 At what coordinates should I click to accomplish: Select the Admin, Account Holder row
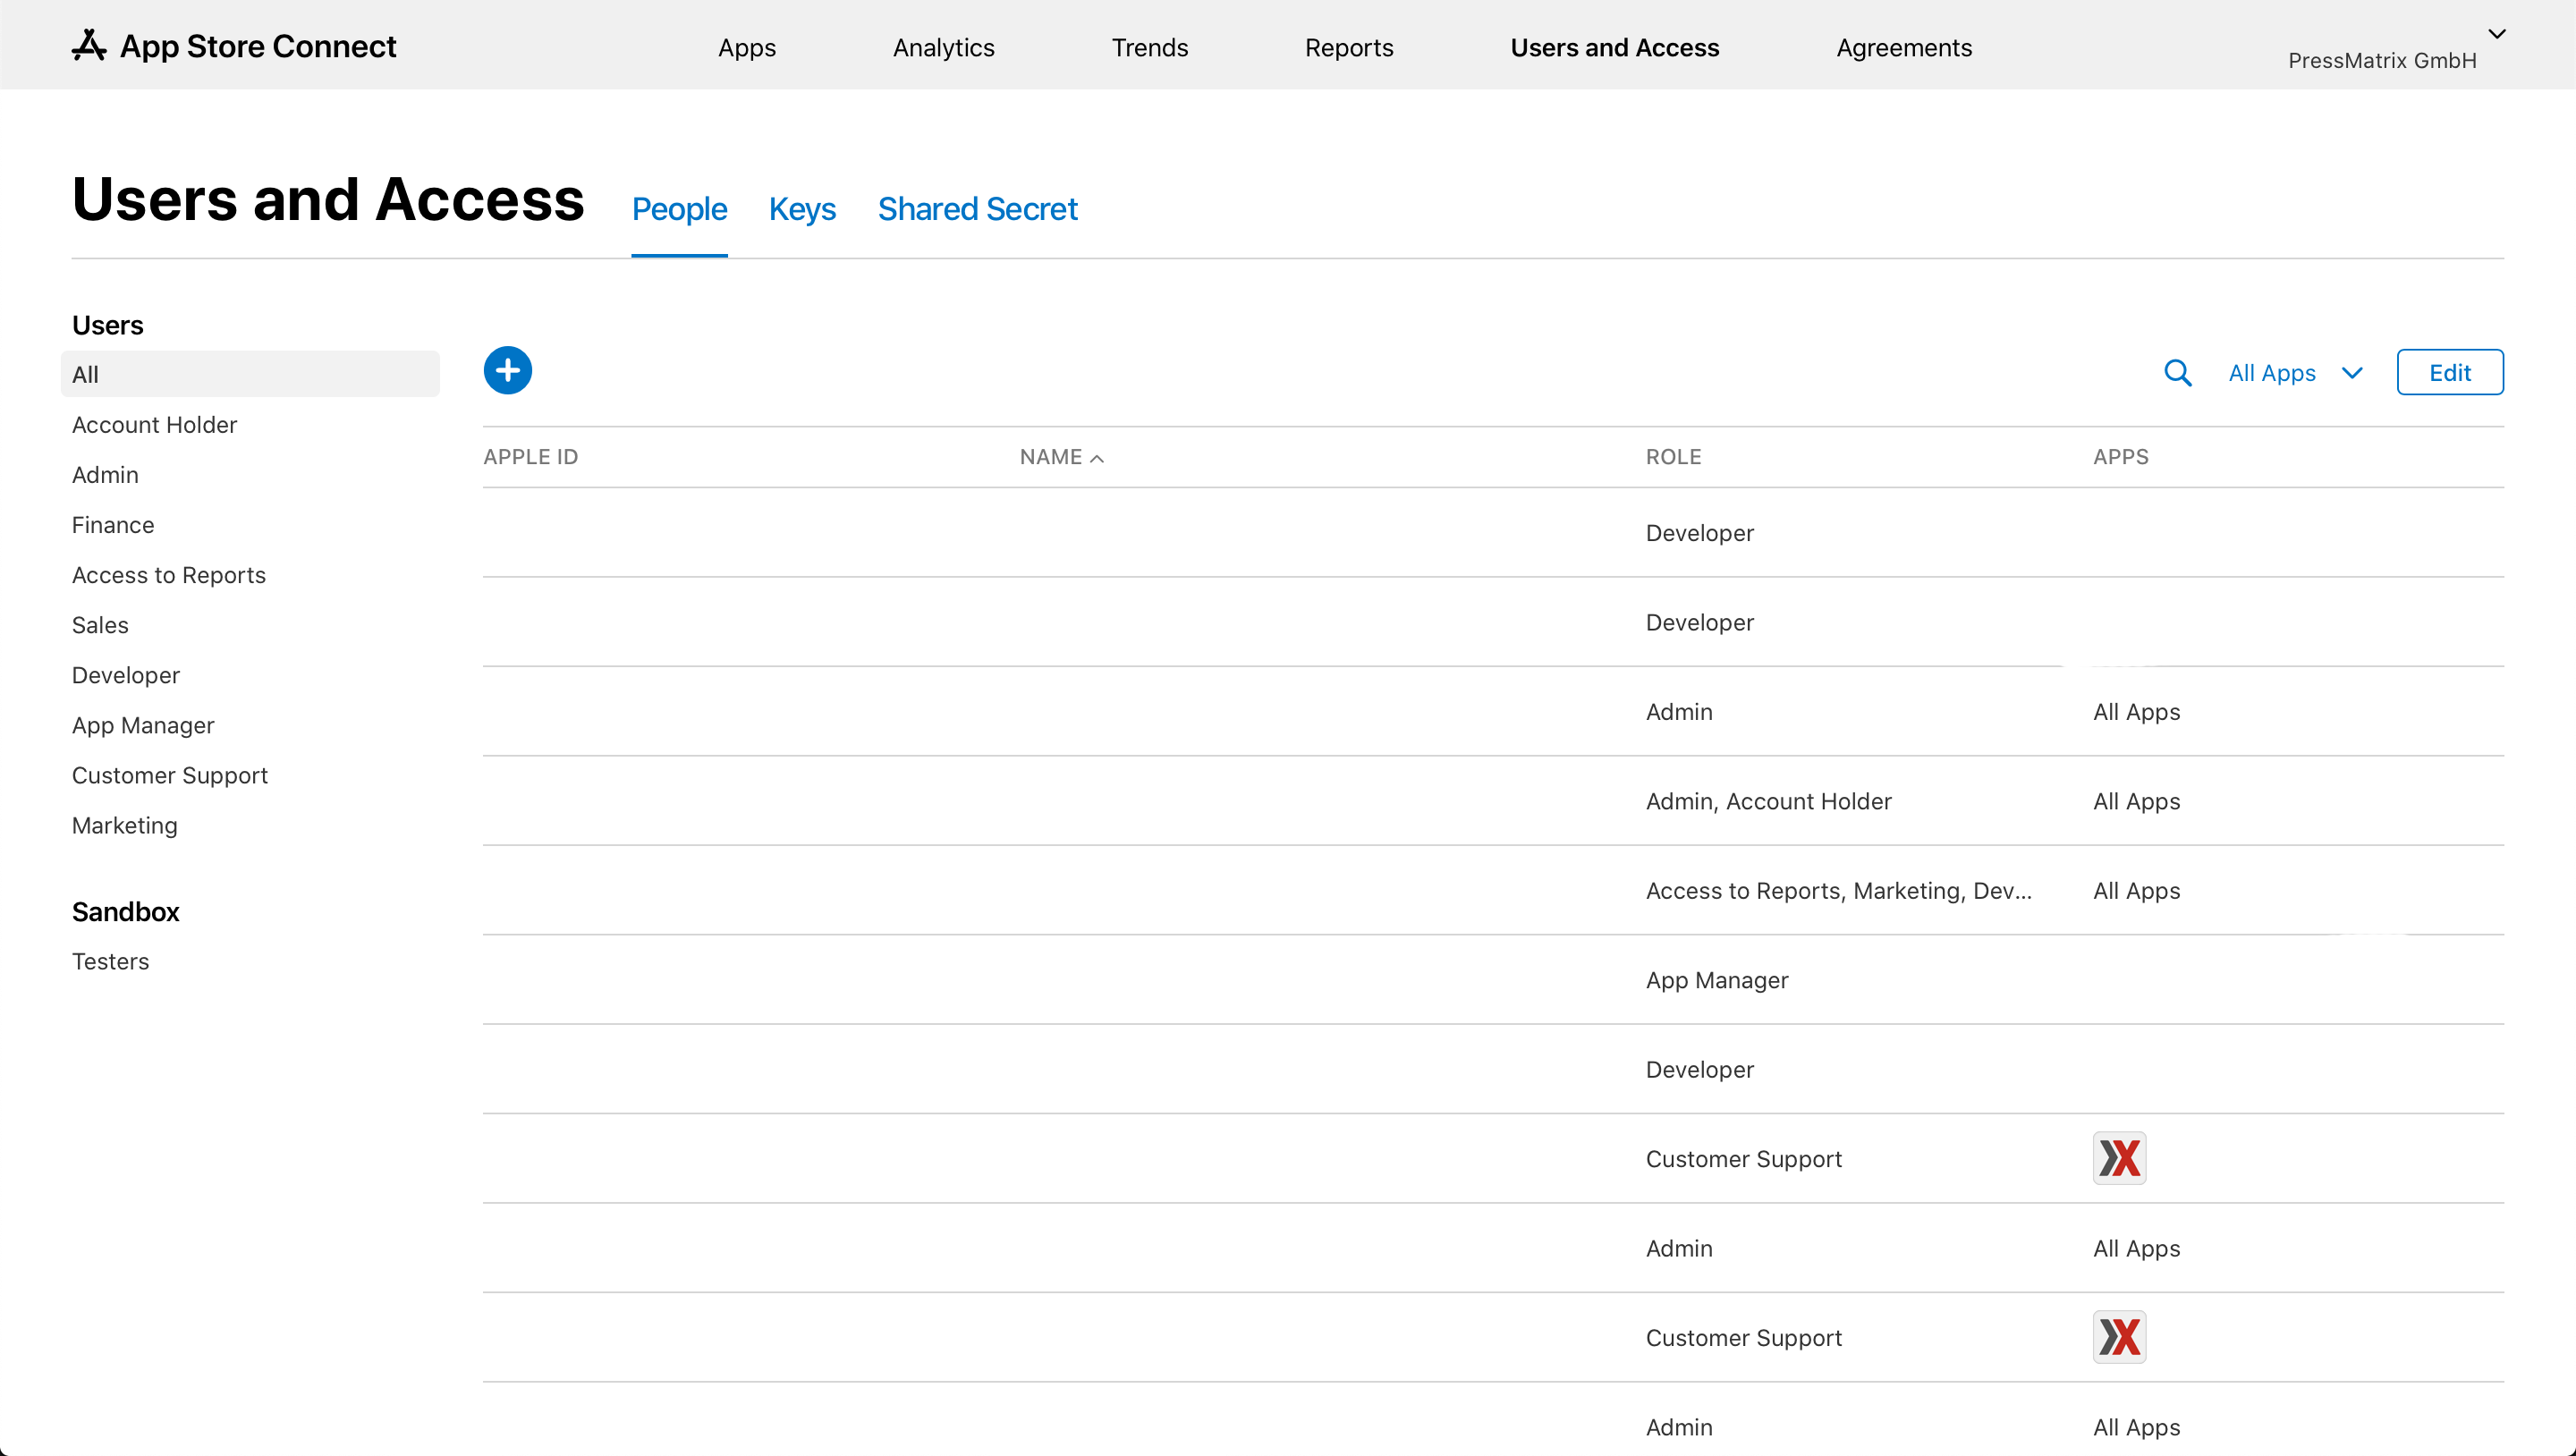point(1493,801)
